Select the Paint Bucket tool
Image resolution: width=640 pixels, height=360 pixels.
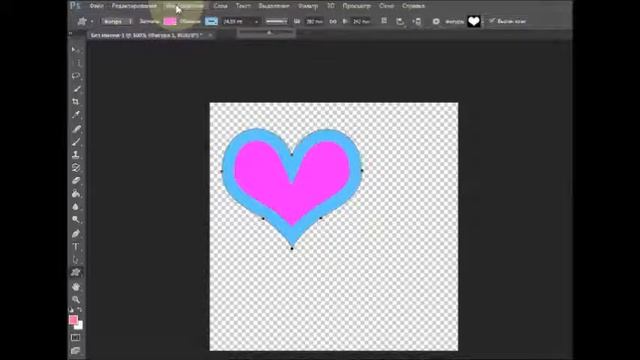point(76,194)
